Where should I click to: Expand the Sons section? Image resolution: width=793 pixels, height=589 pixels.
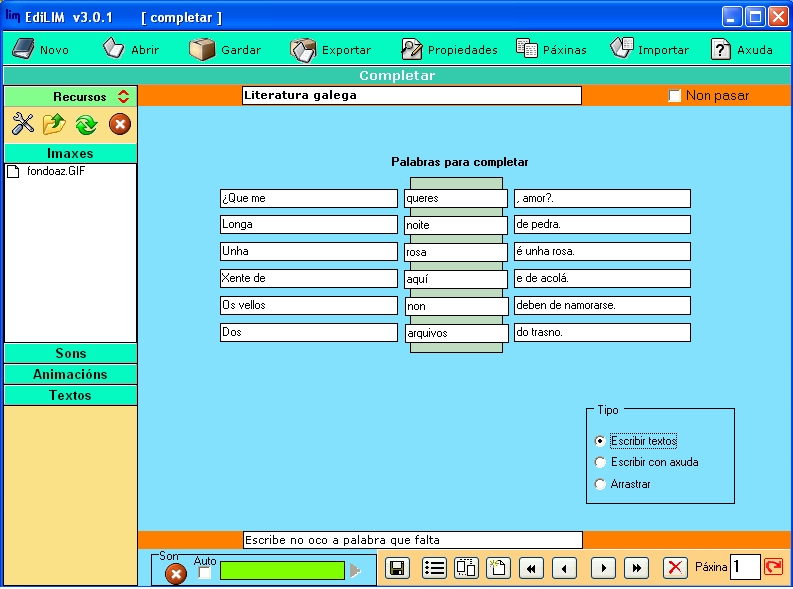click(x=70, y=353)
